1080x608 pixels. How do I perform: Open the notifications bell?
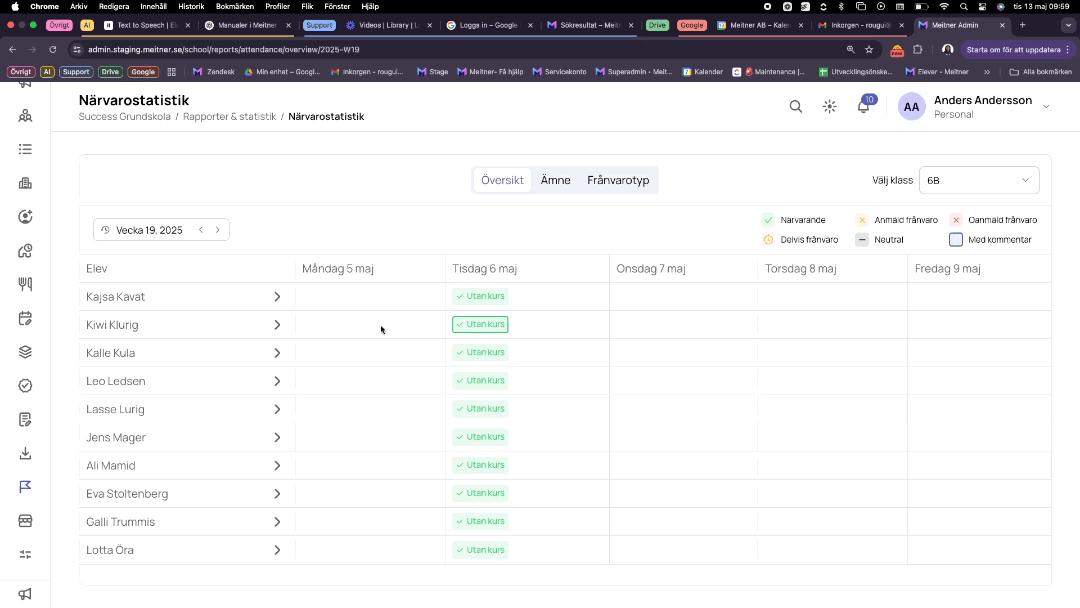tap(863, 107)
